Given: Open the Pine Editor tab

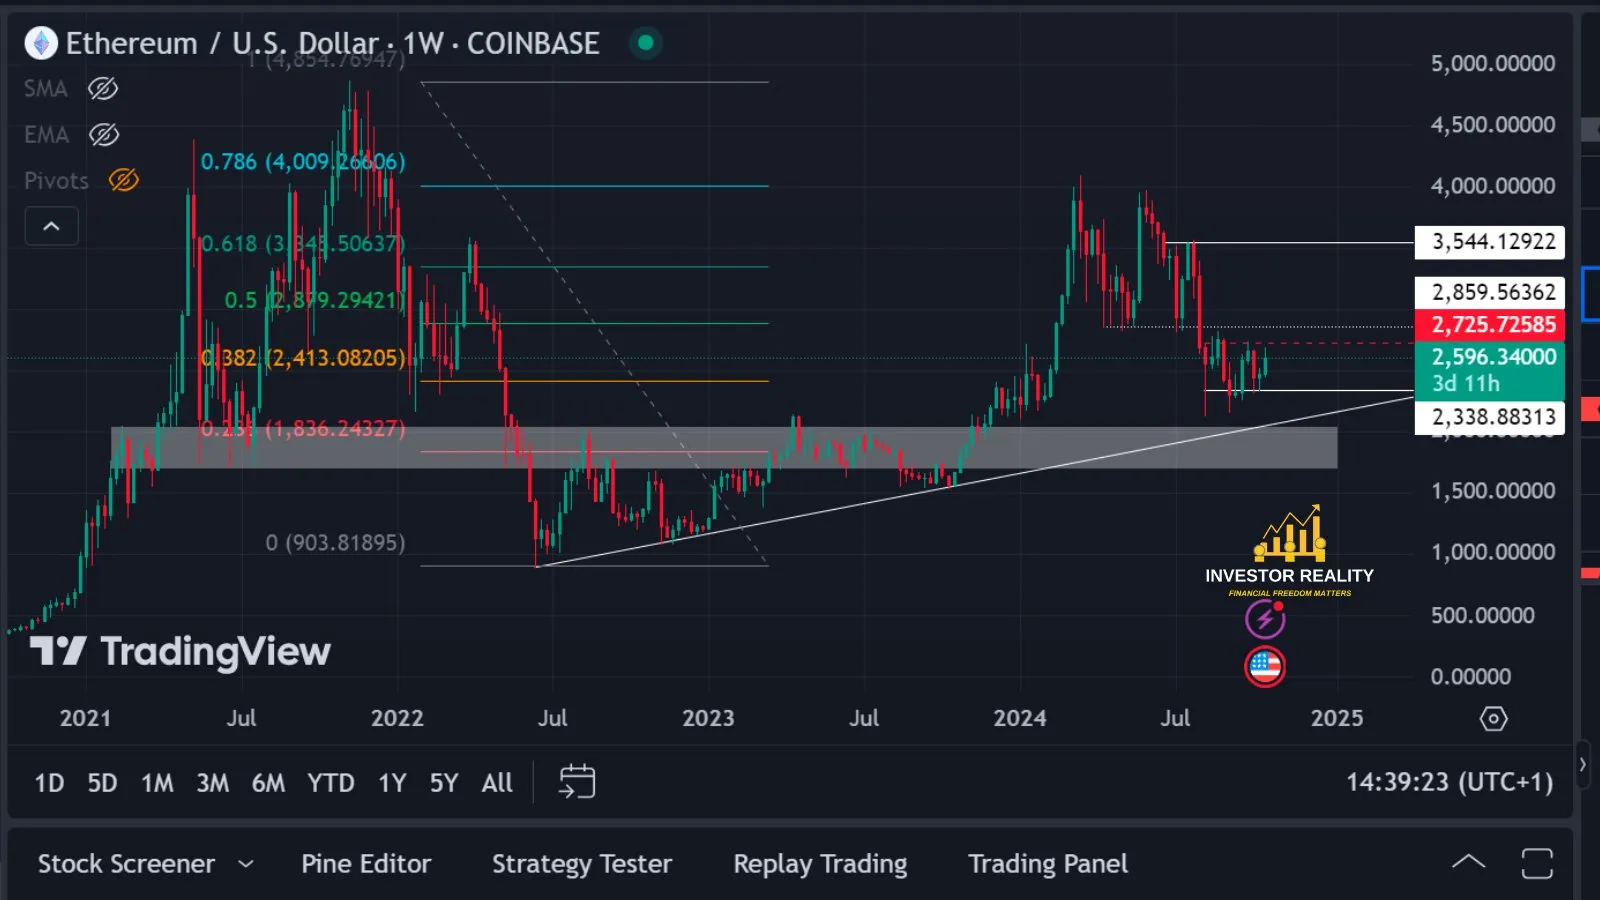Looking at the screenshot, I should pyautogui.click(x=366, y=863).
